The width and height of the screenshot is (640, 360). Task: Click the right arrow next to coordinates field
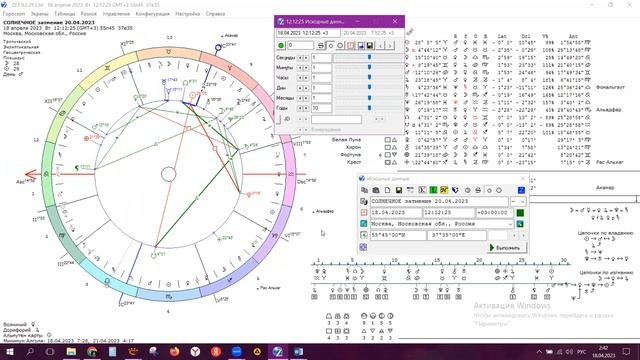pyautogui.click(x=524, y=236)
